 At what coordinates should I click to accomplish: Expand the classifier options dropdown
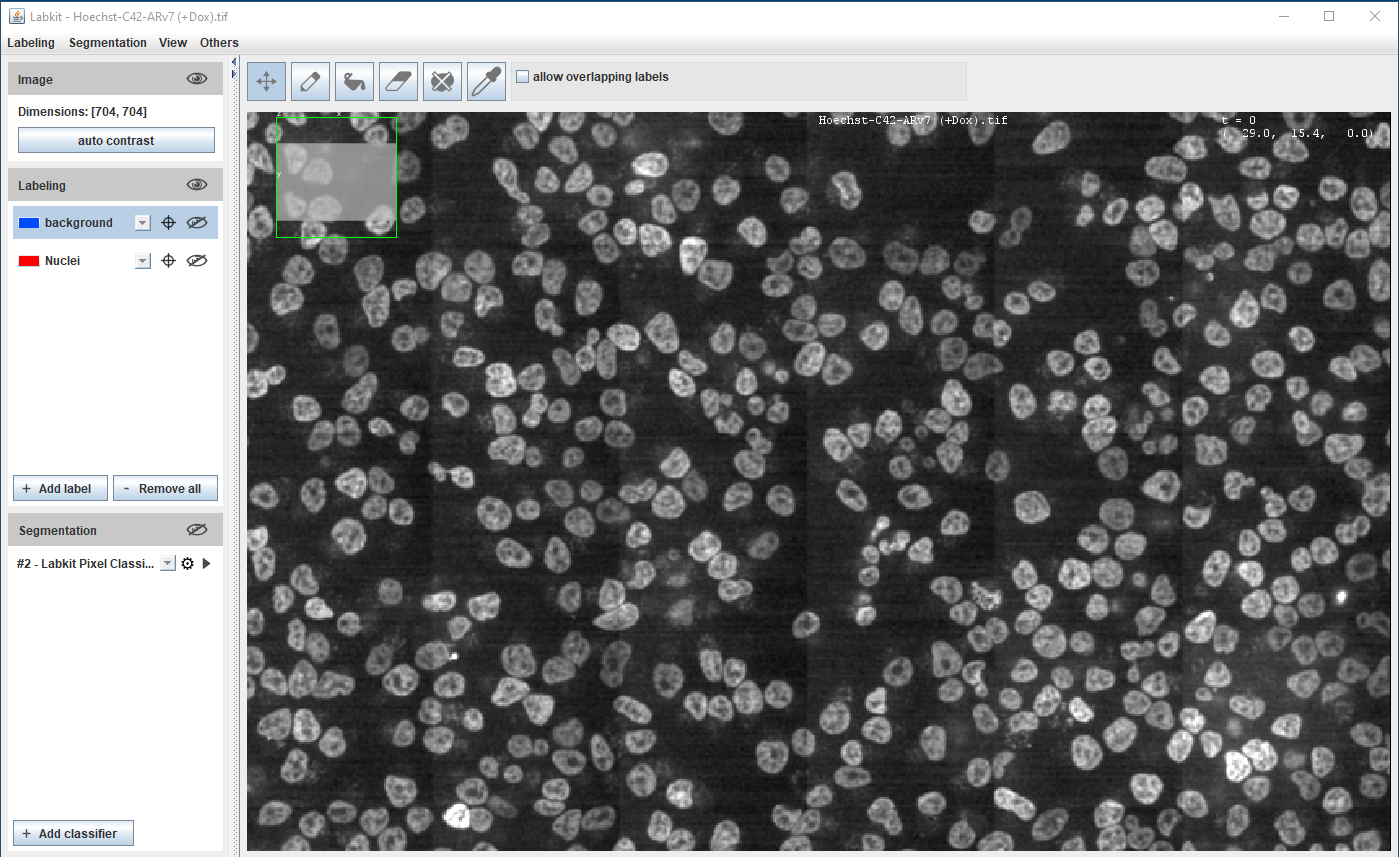[168, 564]
